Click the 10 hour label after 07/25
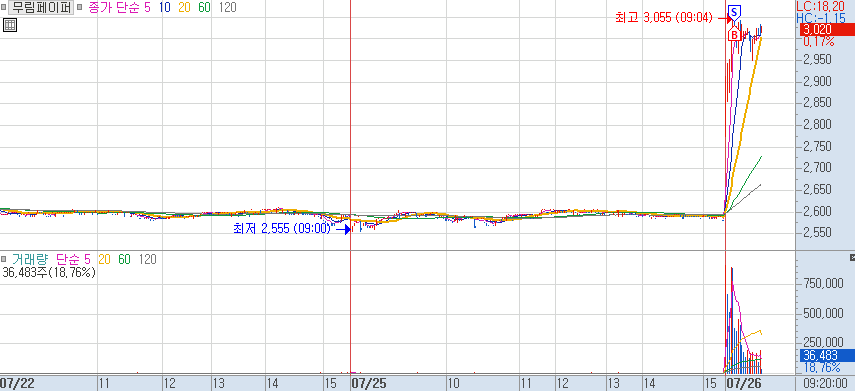 pos(454,383)
